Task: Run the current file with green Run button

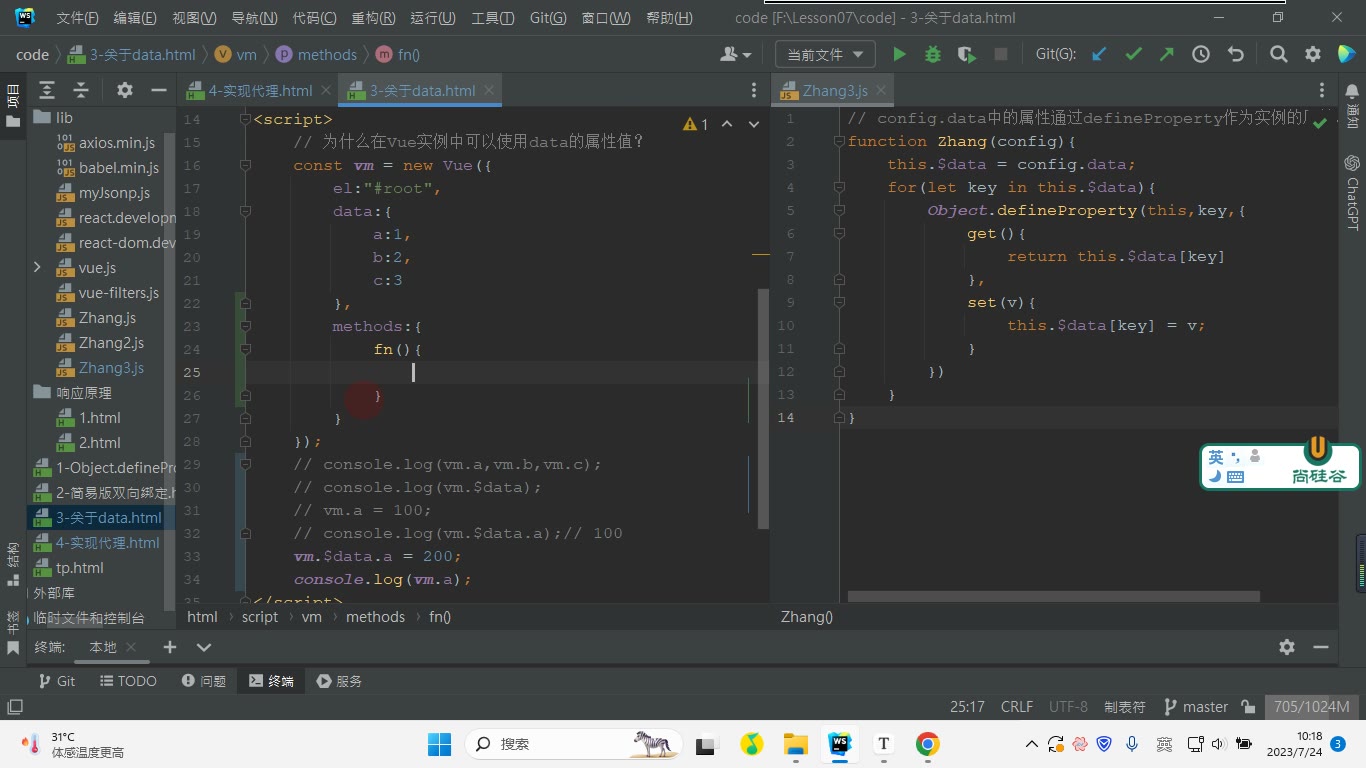Action: point(899,54)
